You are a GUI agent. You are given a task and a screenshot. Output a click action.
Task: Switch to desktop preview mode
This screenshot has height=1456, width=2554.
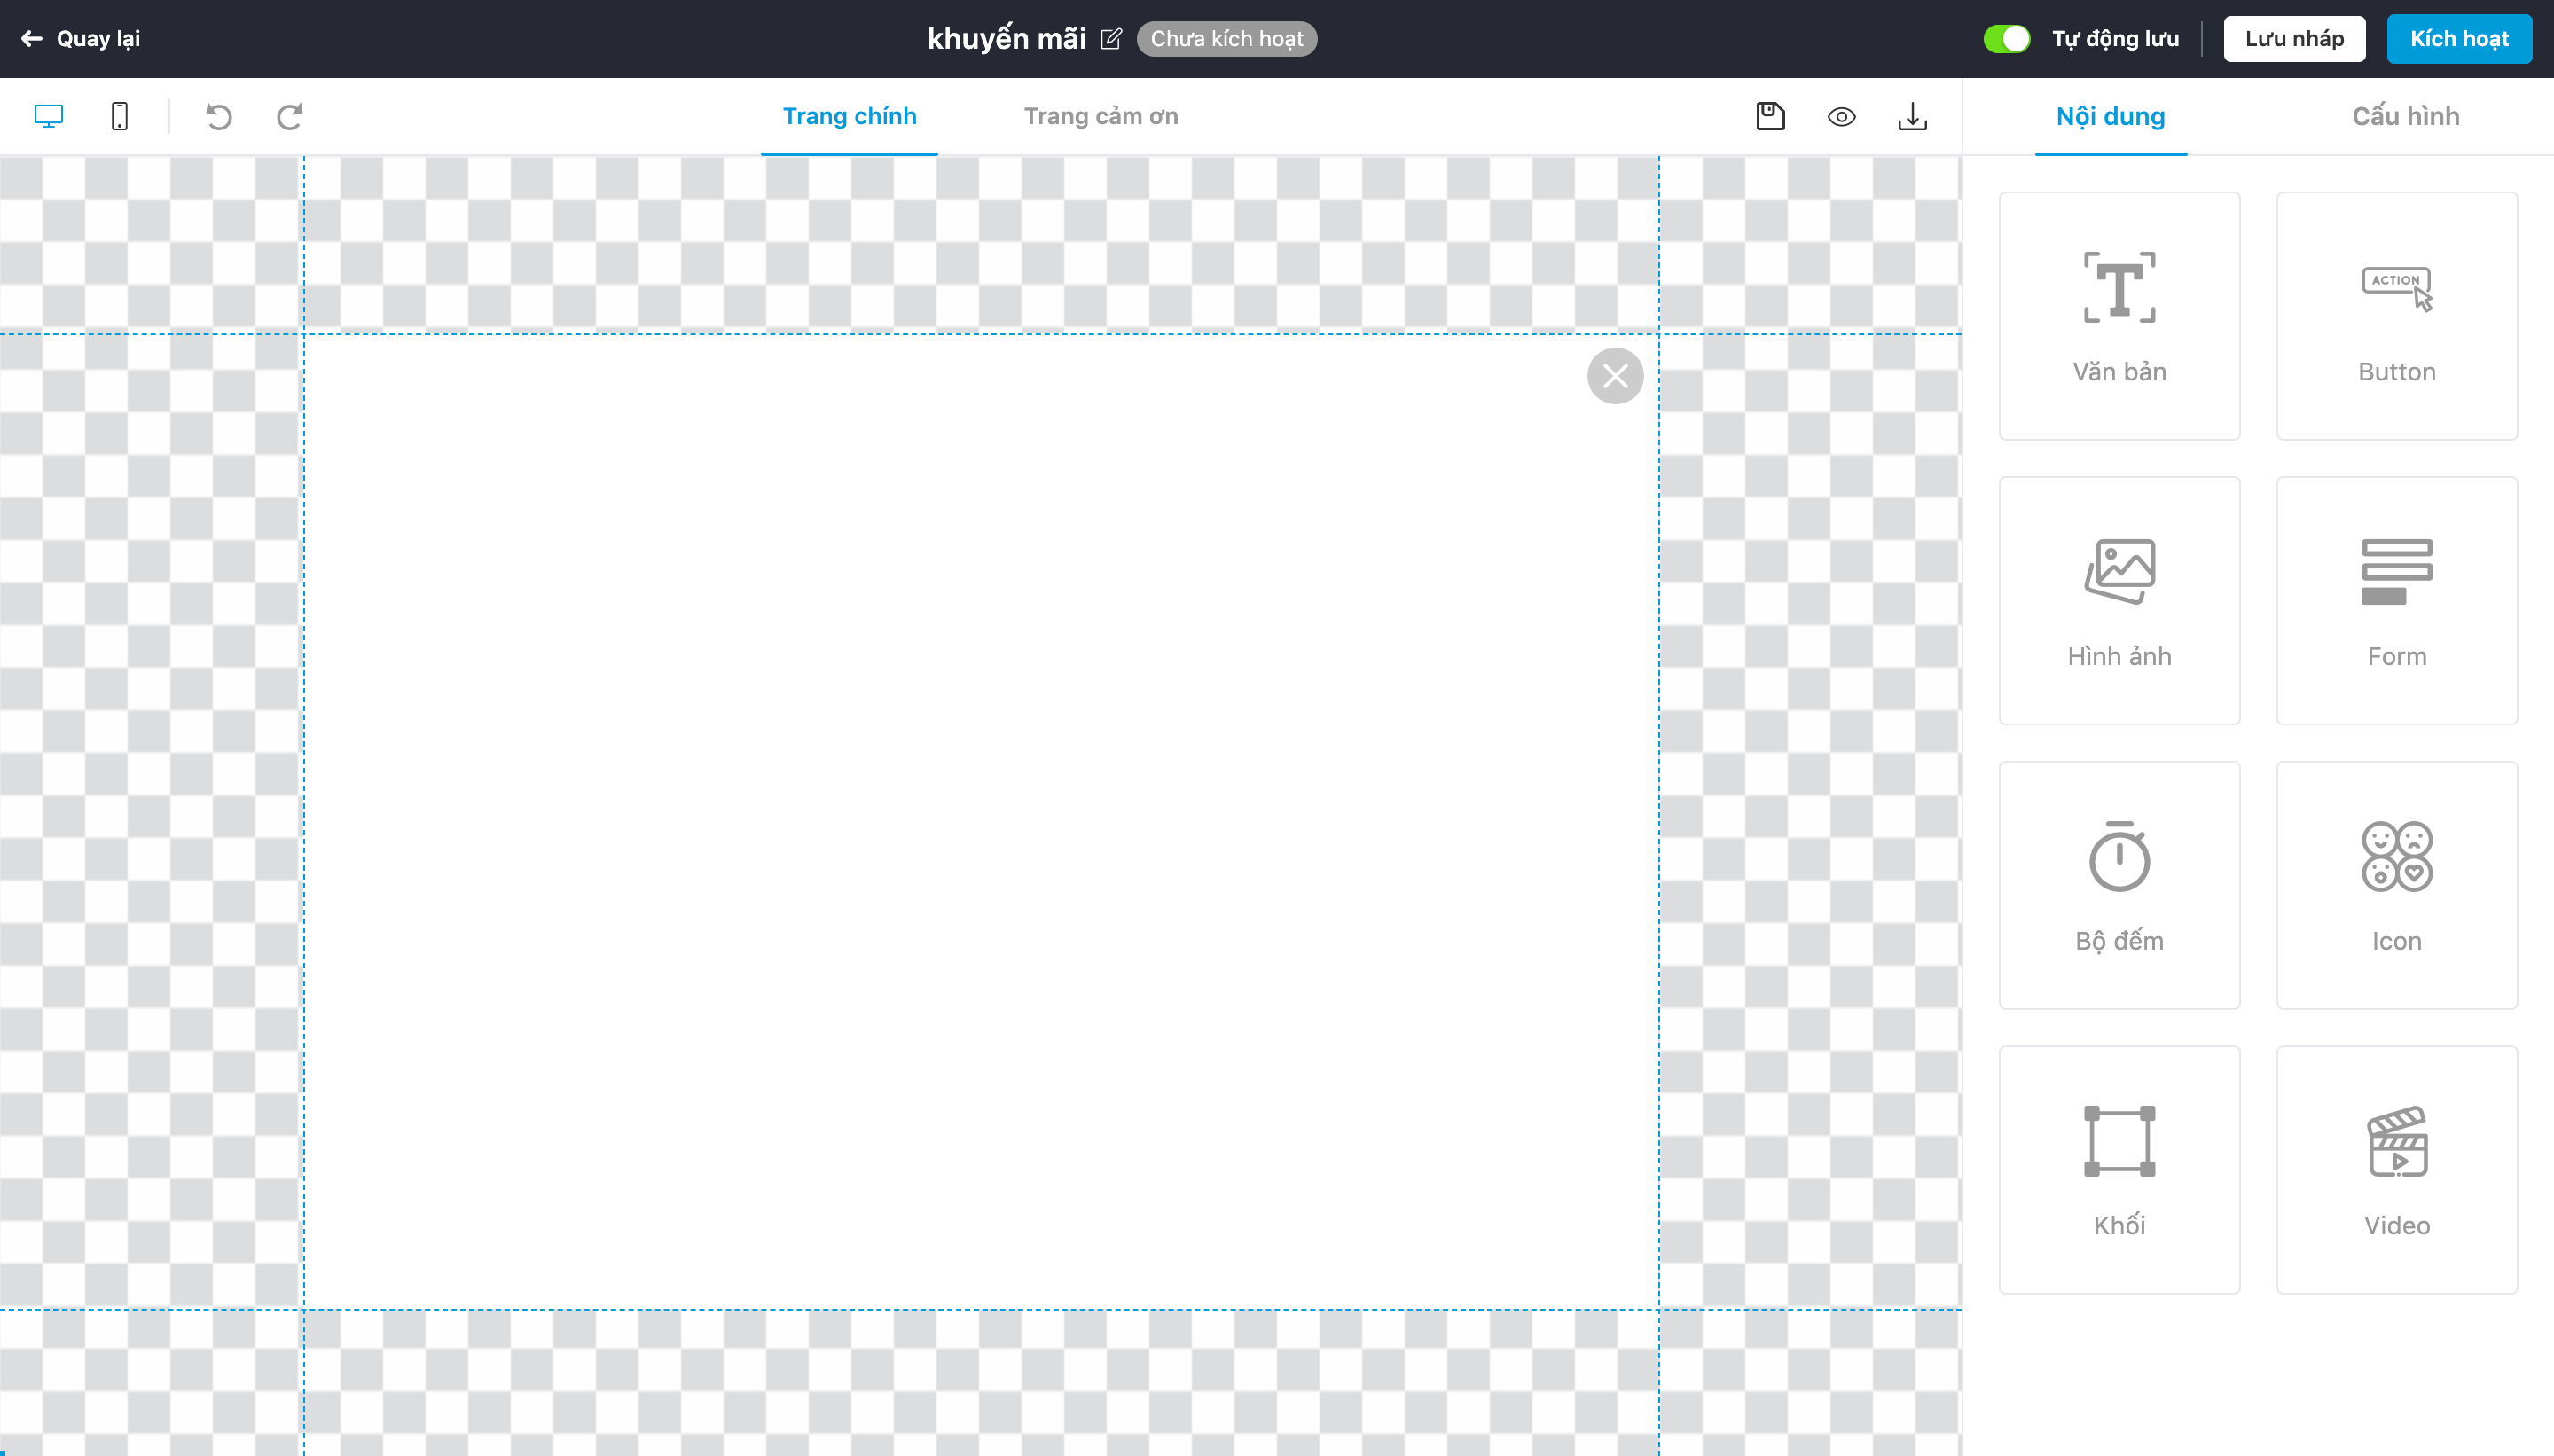tap(48, 116)
